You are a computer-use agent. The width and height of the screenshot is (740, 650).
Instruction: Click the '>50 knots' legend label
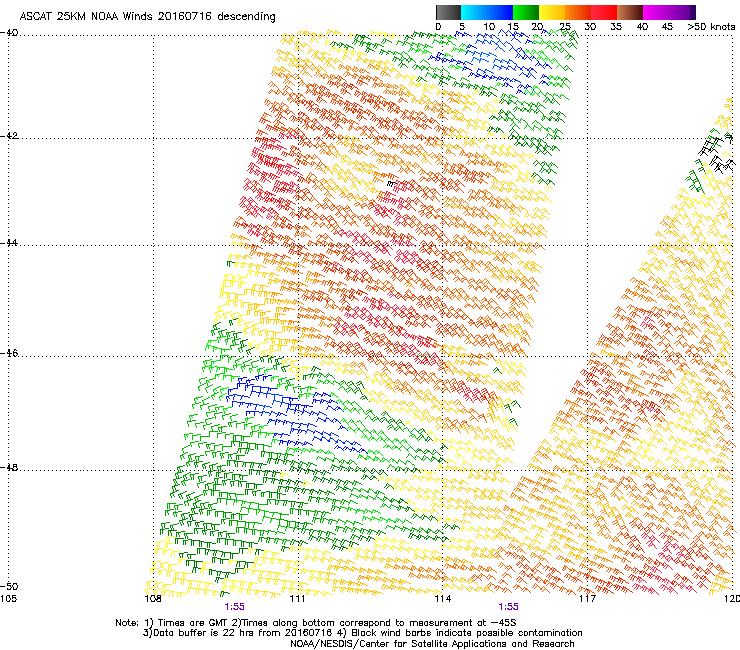pos(711,27)
